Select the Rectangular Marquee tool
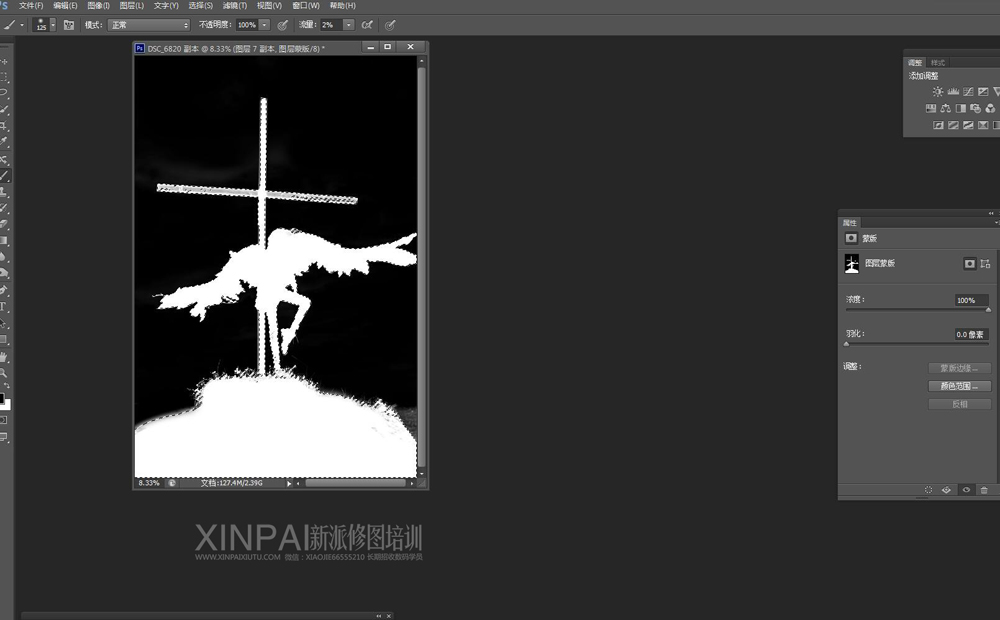Viewport: 1000px width, 620px height. point(4,77)
